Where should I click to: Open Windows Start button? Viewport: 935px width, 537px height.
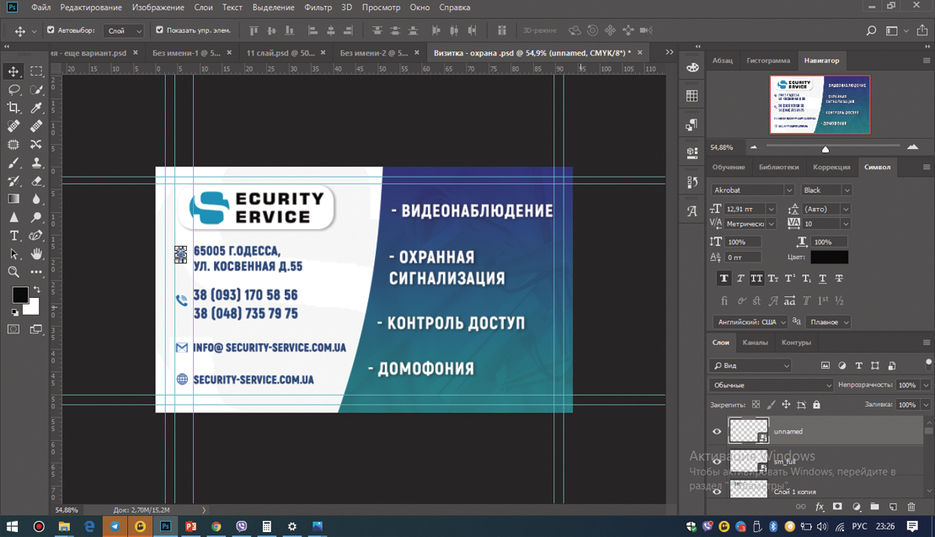coord(12,526)
